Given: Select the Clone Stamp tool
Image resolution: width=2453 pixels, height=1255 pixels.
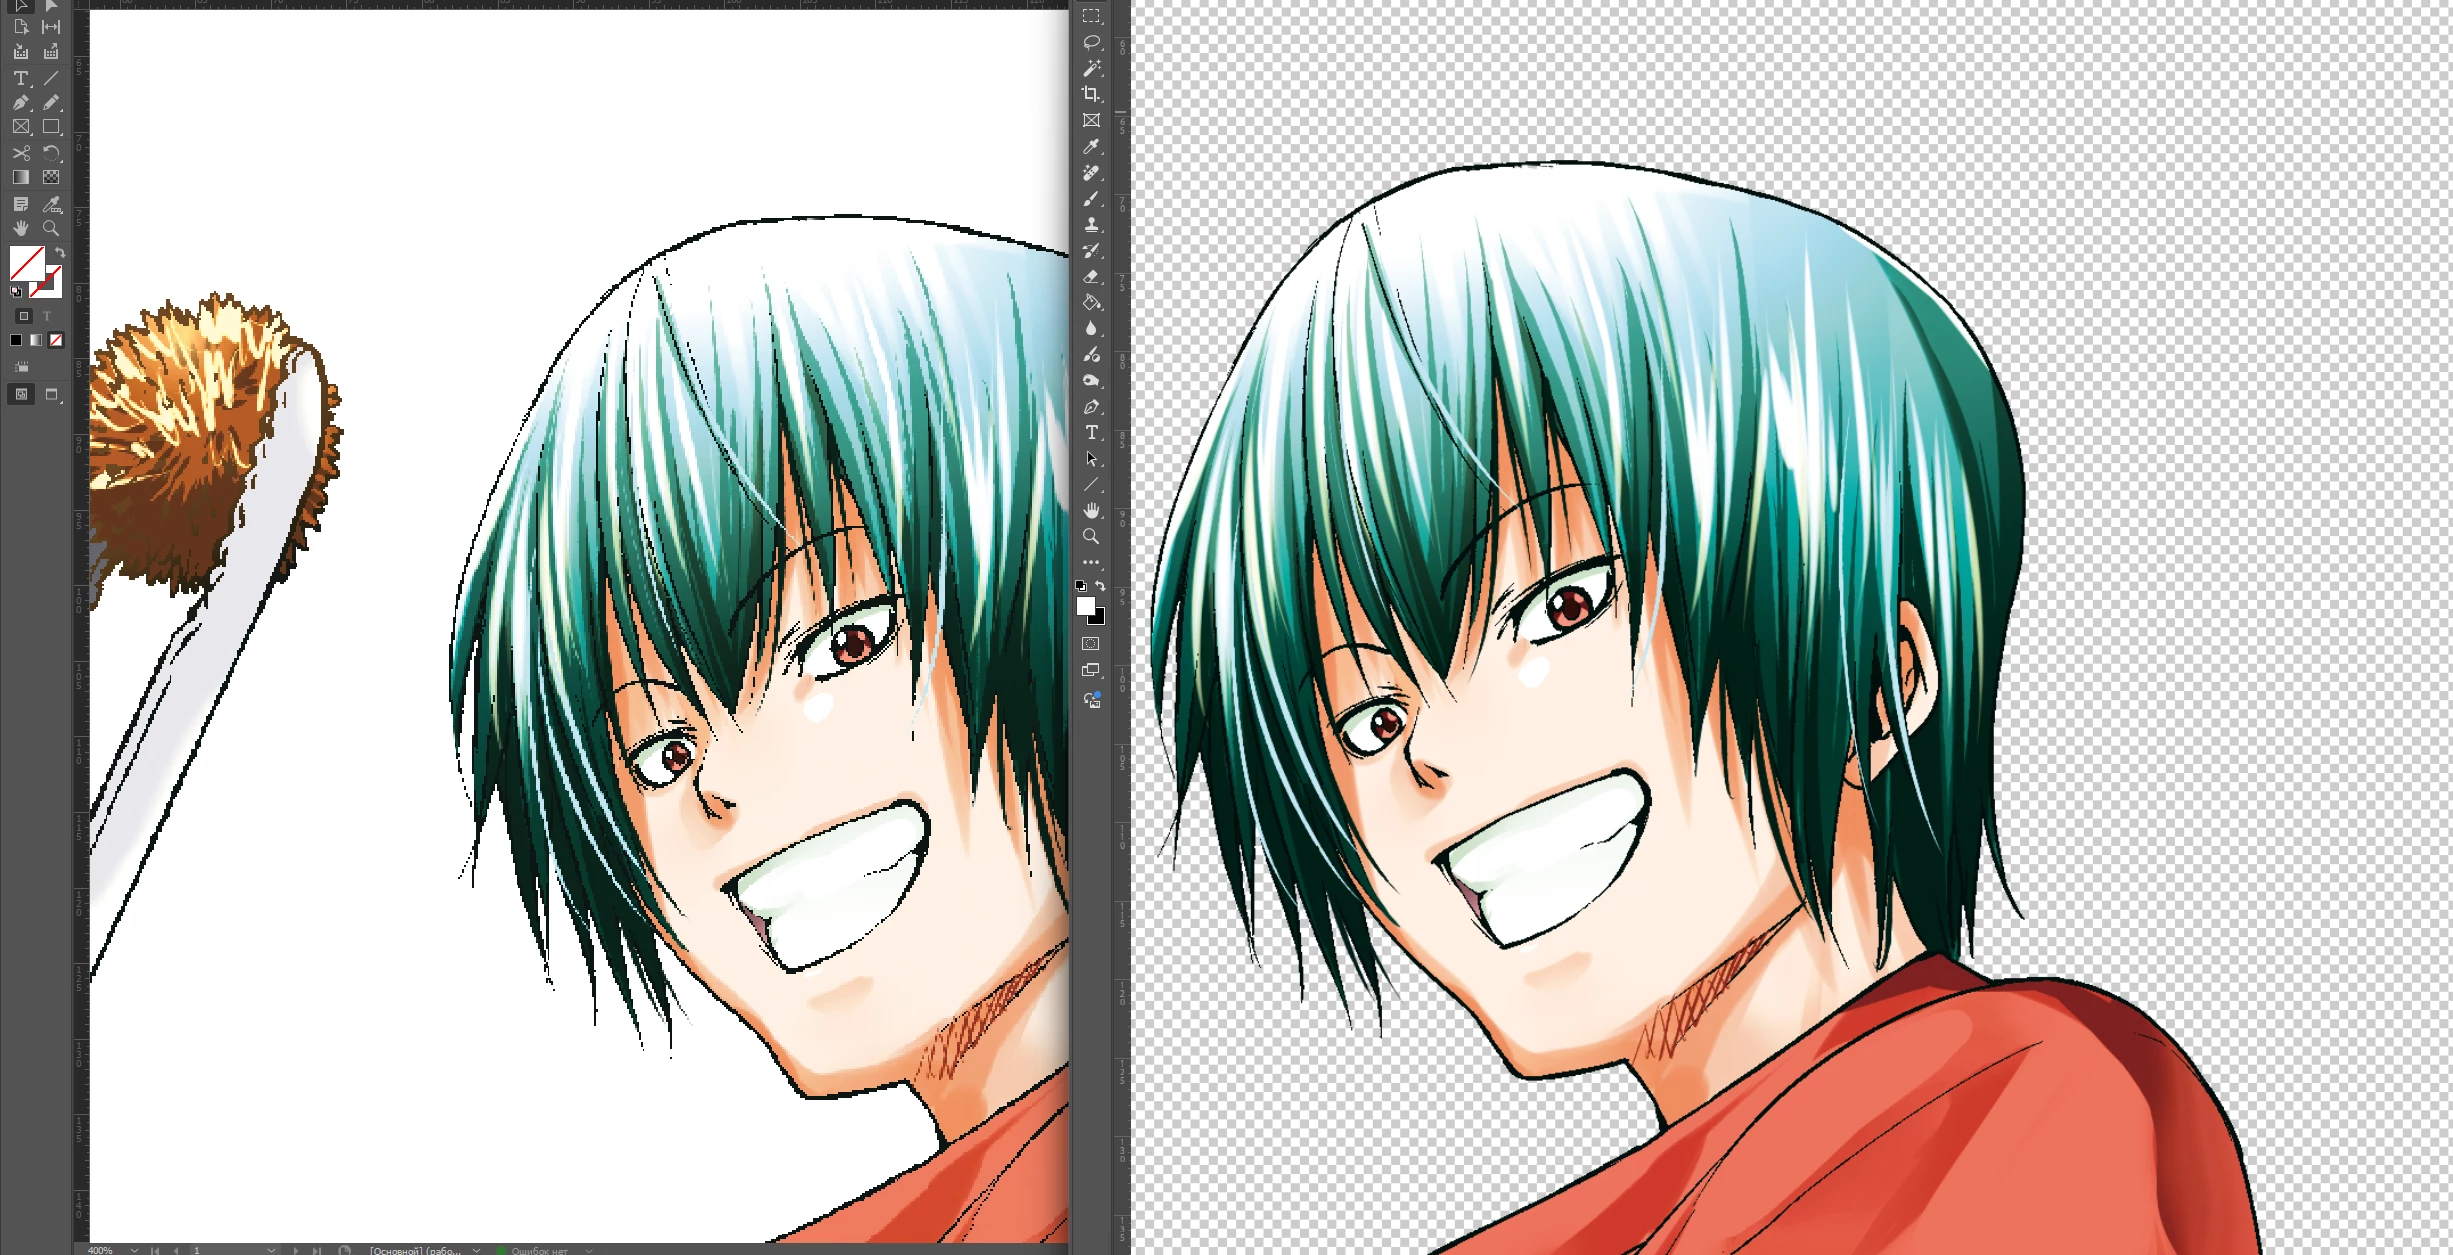Looking at the screenshot, I should pyautogui.click(x=1091, y=224).
